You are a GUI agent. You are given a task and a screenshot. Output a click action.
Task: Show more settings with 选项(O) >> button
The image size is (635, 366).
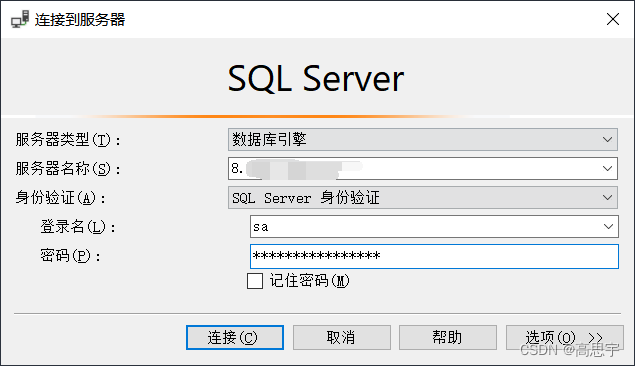[x=565, y=337]
